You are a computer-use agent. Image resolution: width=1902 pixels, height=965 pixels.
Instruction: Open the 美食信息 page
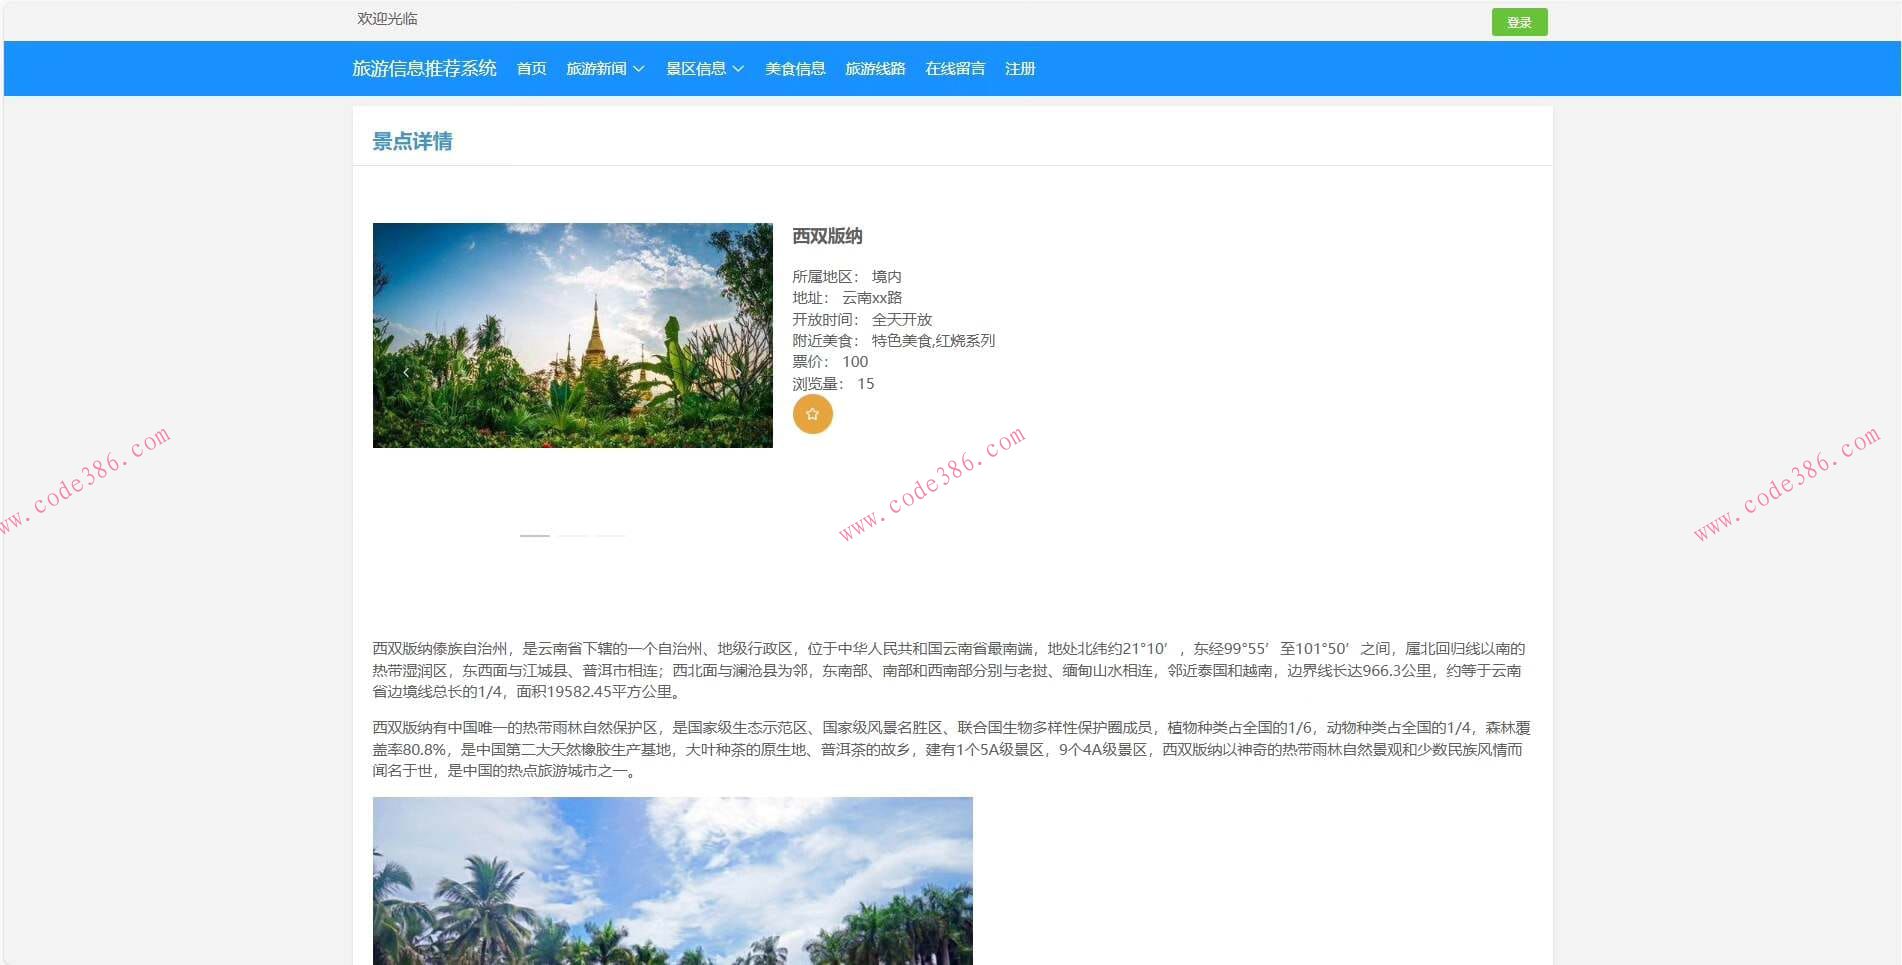(795, 68)
